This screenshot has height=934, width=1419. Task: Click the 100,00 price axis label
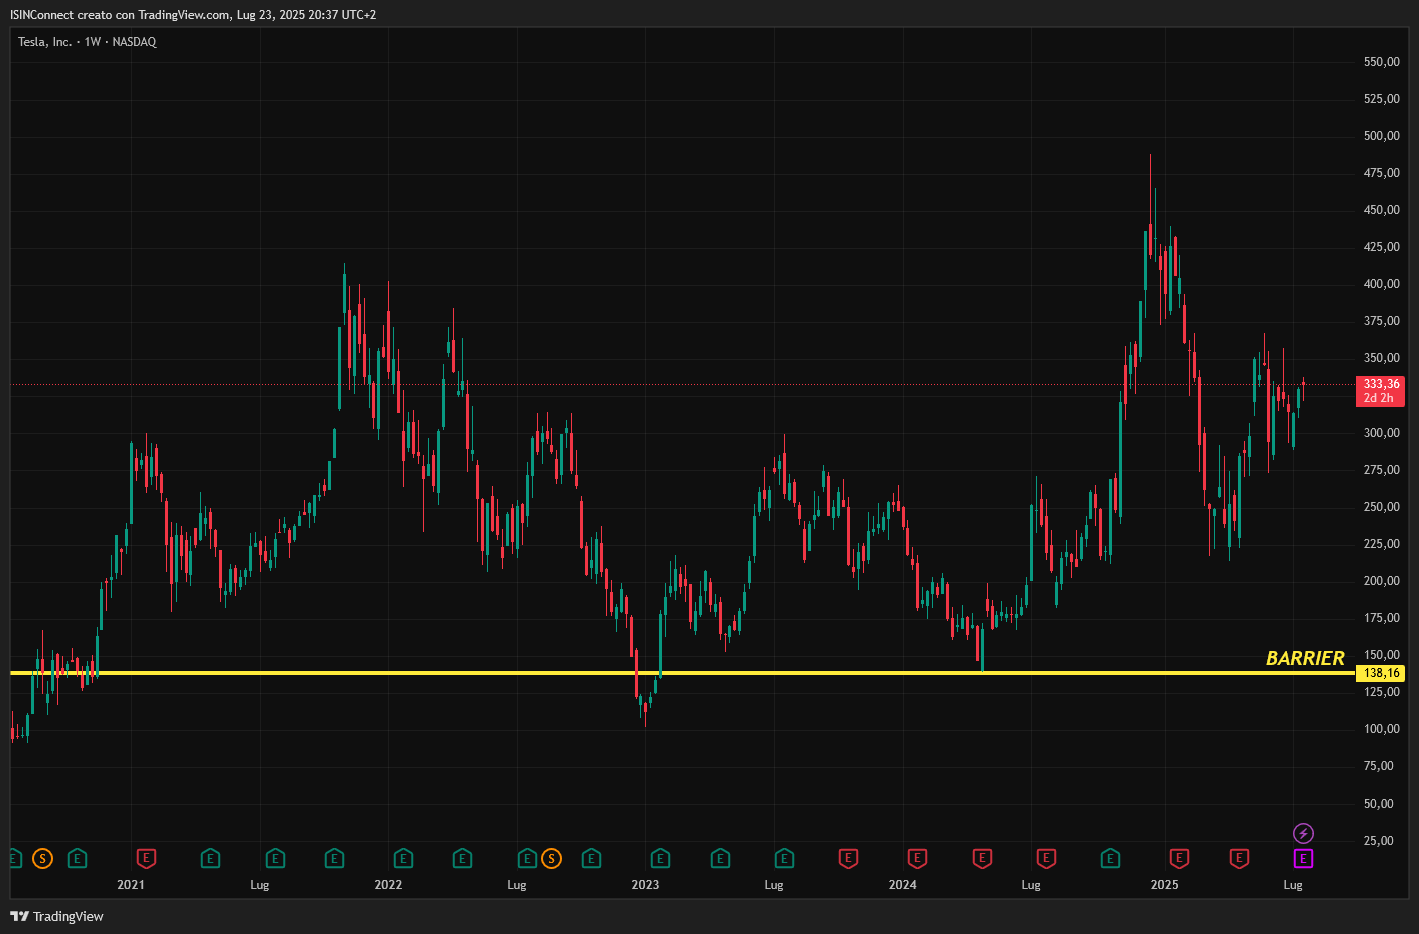coord(1381,729)
